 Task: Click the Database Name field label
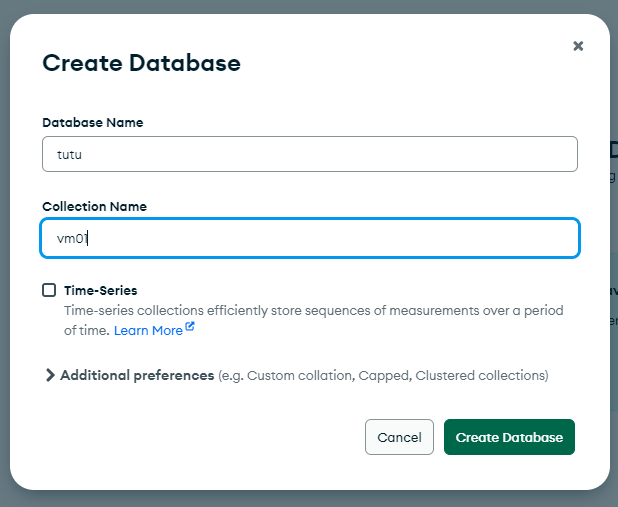pos(92,122)
